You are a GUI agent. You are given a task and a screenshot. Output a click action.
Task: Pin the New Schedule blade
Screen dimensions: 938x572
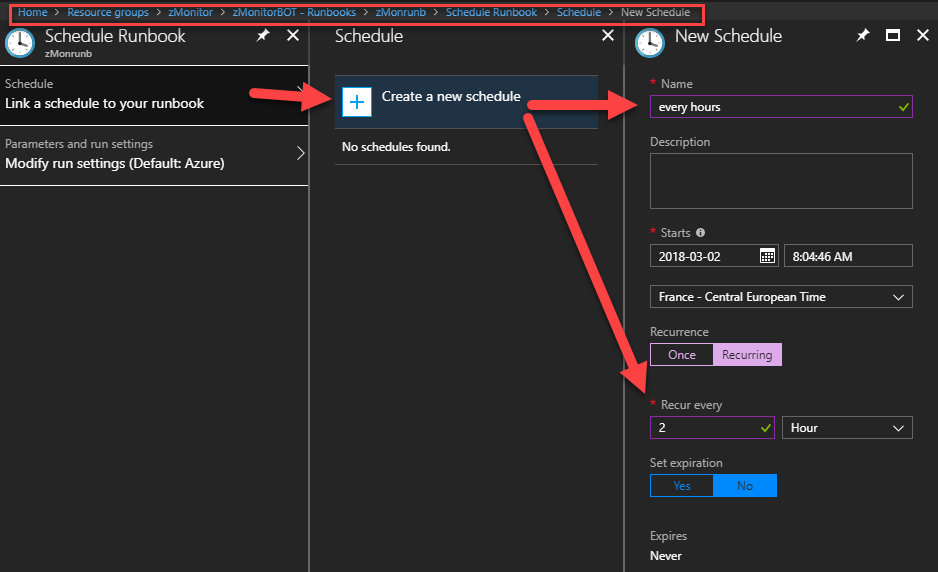coord(863,36)
